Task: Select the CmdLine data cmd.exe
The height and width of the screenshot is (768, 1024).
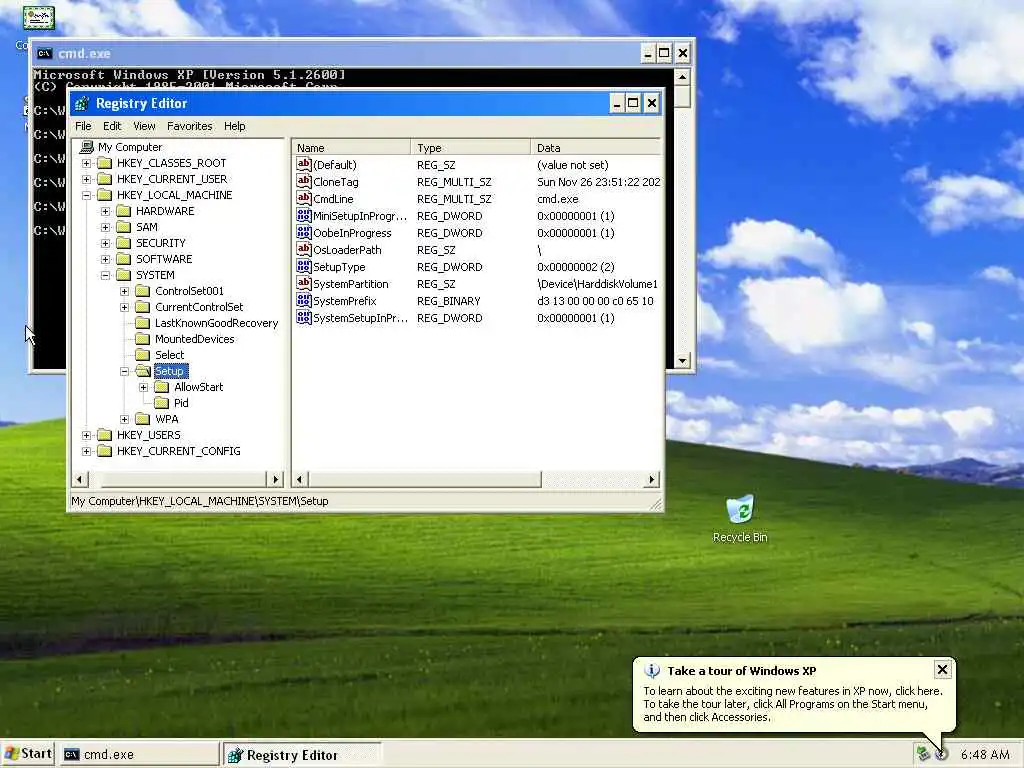Action: [558, 199]
